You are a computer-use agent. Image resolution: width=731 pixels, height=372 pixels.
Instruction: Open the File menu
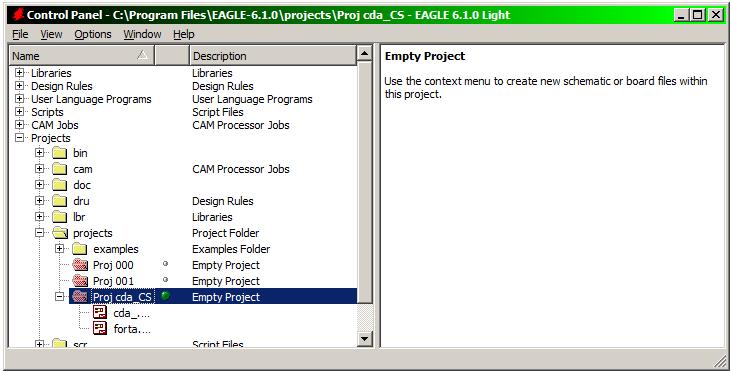pos(20,34)
